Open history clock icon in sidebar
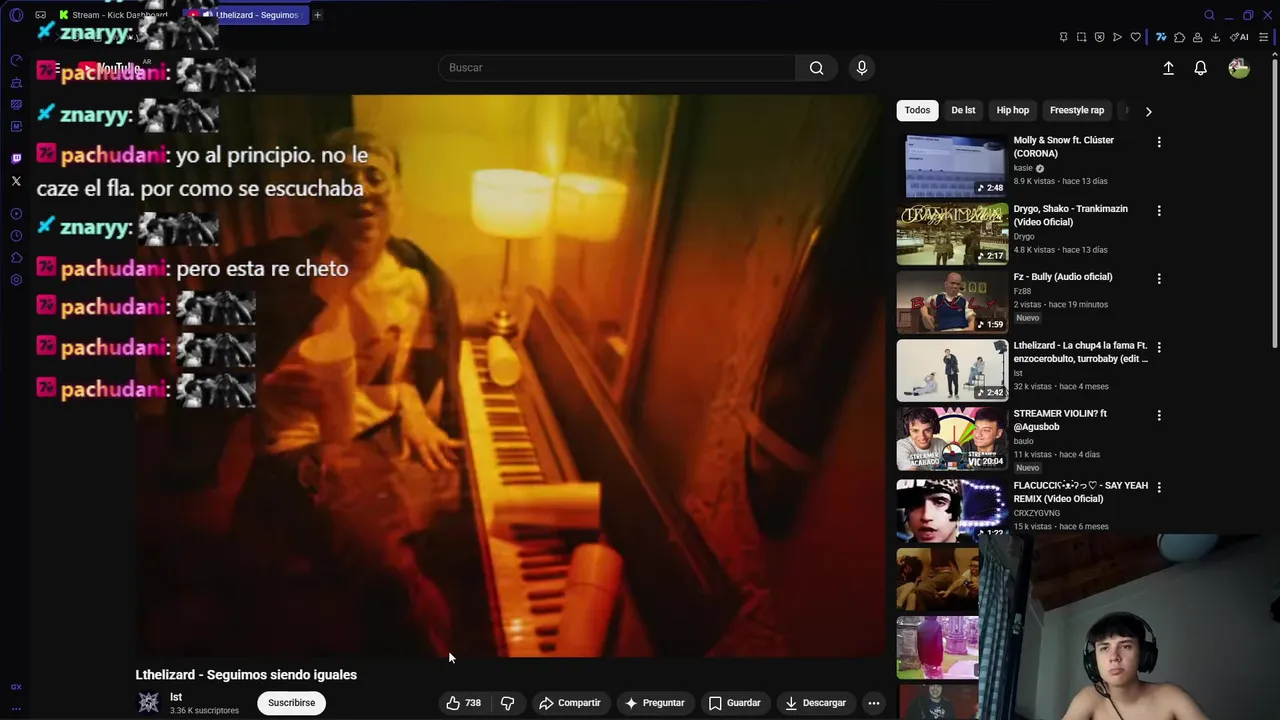 click(16, 236)
